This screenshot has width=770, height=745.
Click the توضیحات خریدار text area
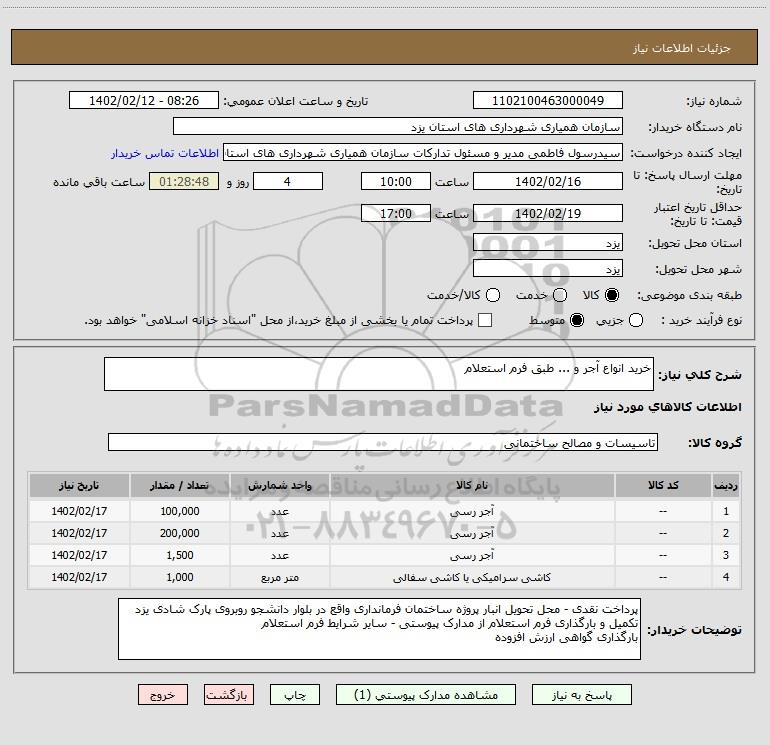(x=379, y=629)
